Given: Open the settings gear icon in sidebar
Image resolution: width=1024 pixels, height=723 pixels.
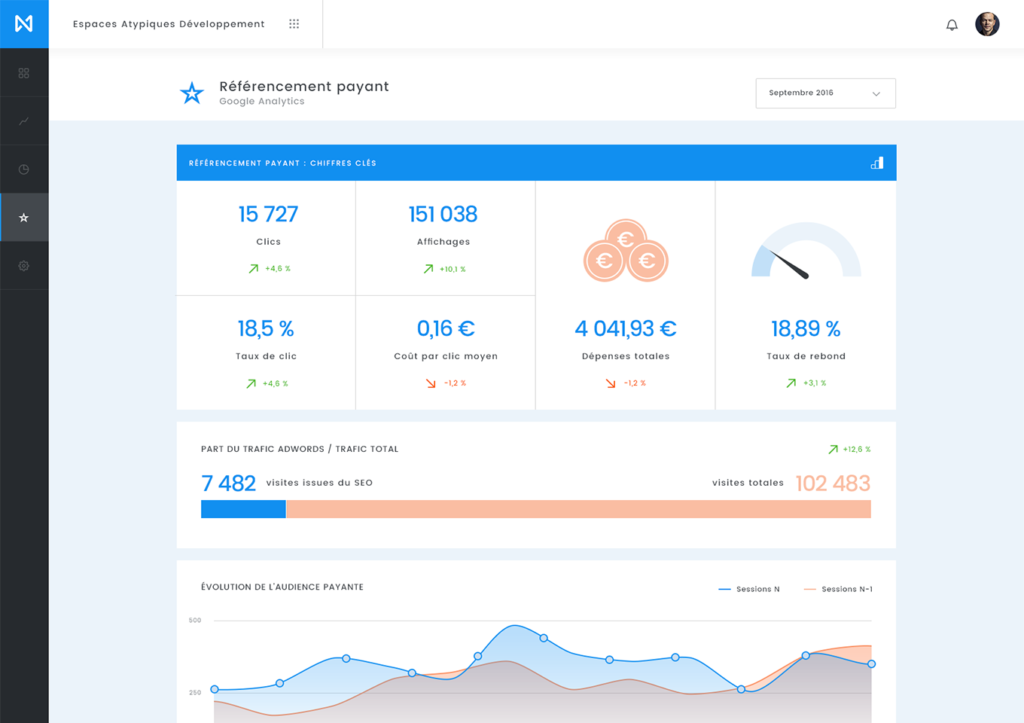Looking at the screenshot, I should (x=23, y=265).
